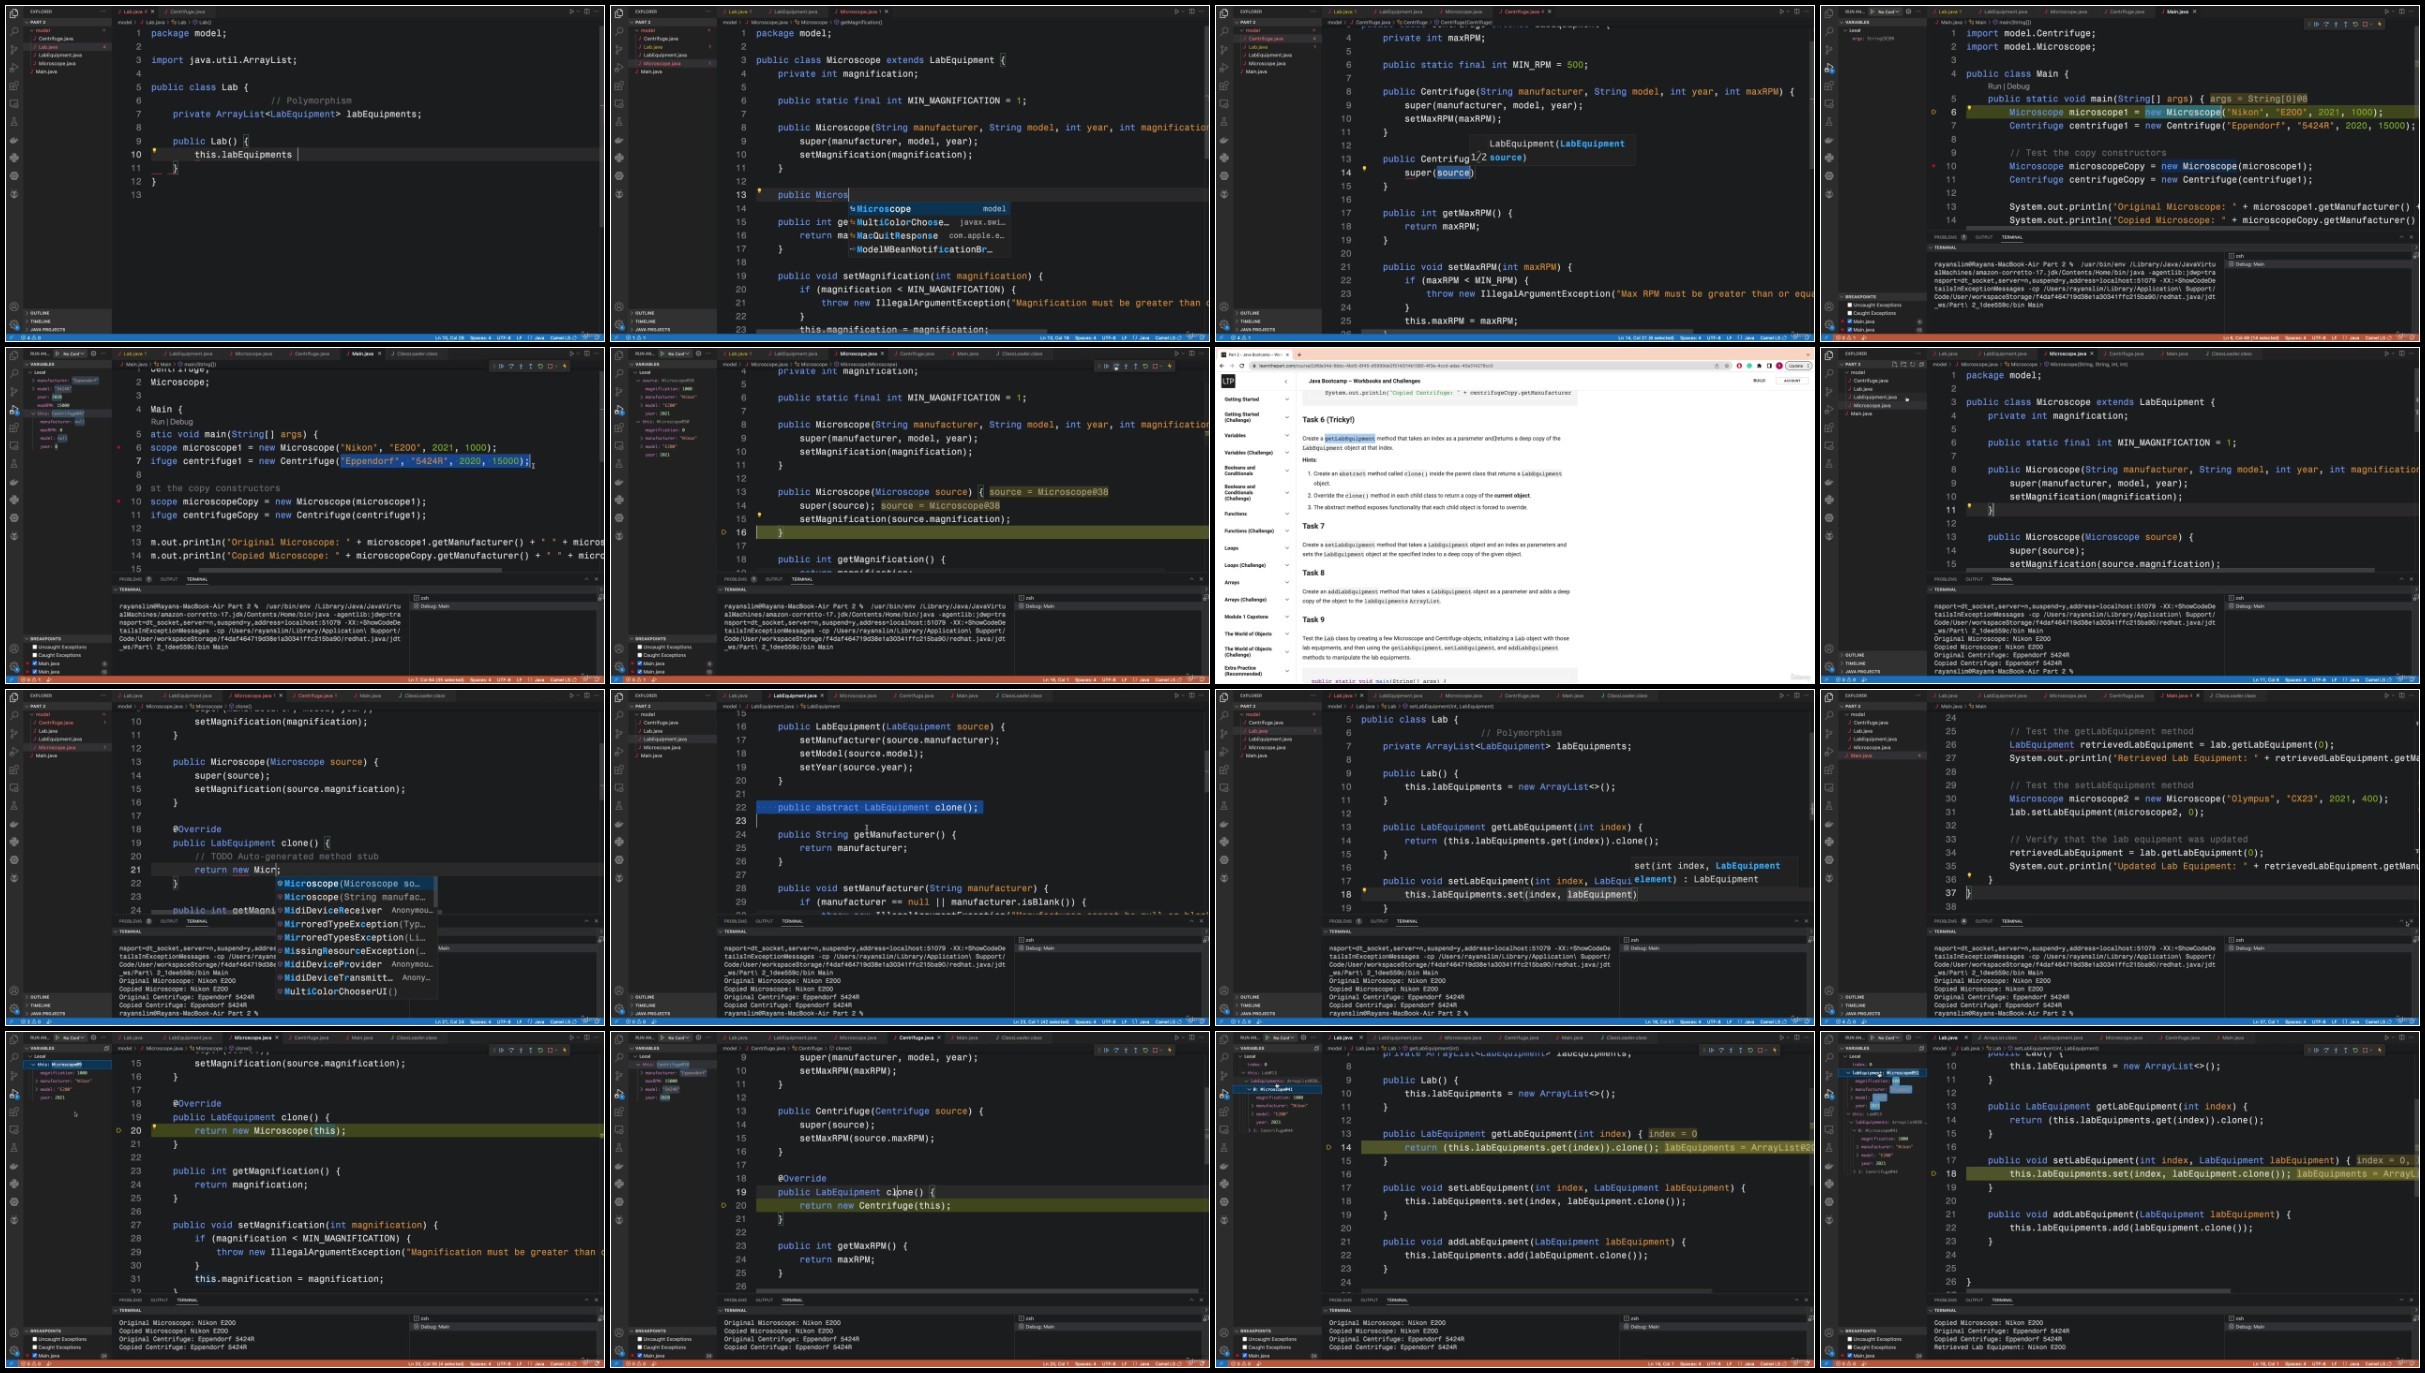
Task: Open Docker view in the 'package model' Lab.java frame
Action: click(x=14, y=140)
